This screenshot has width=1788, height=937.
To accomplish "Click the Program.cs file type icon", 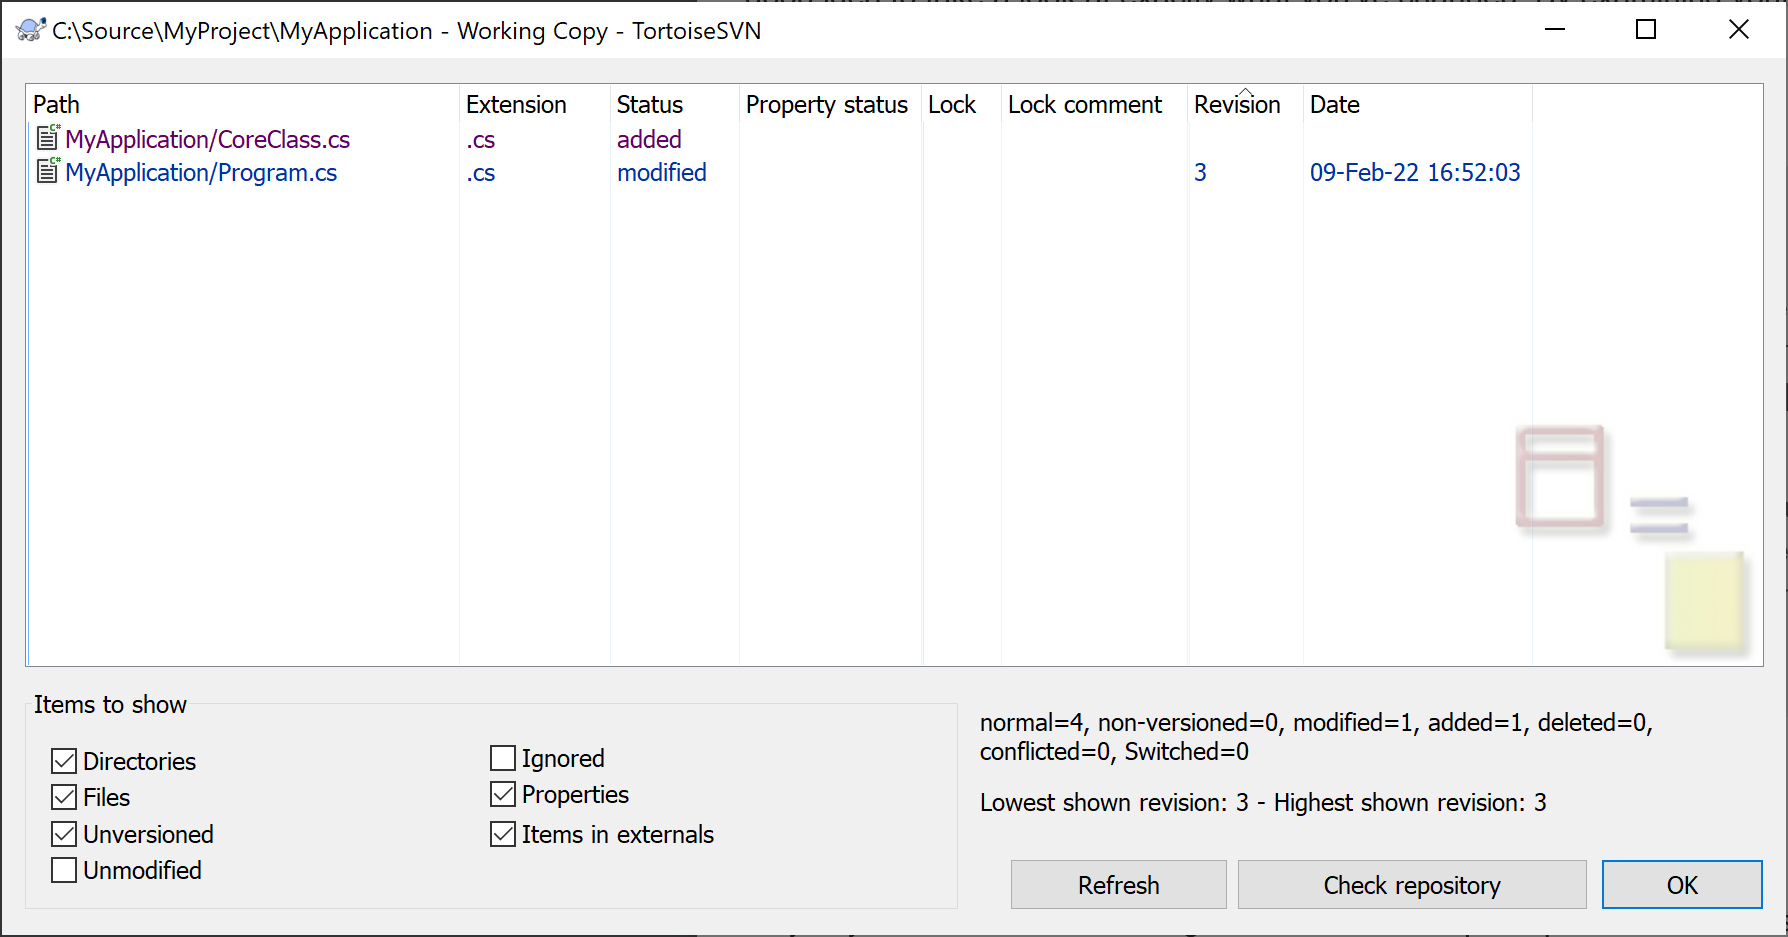I will pyautogui.click(x=48, y=171).
